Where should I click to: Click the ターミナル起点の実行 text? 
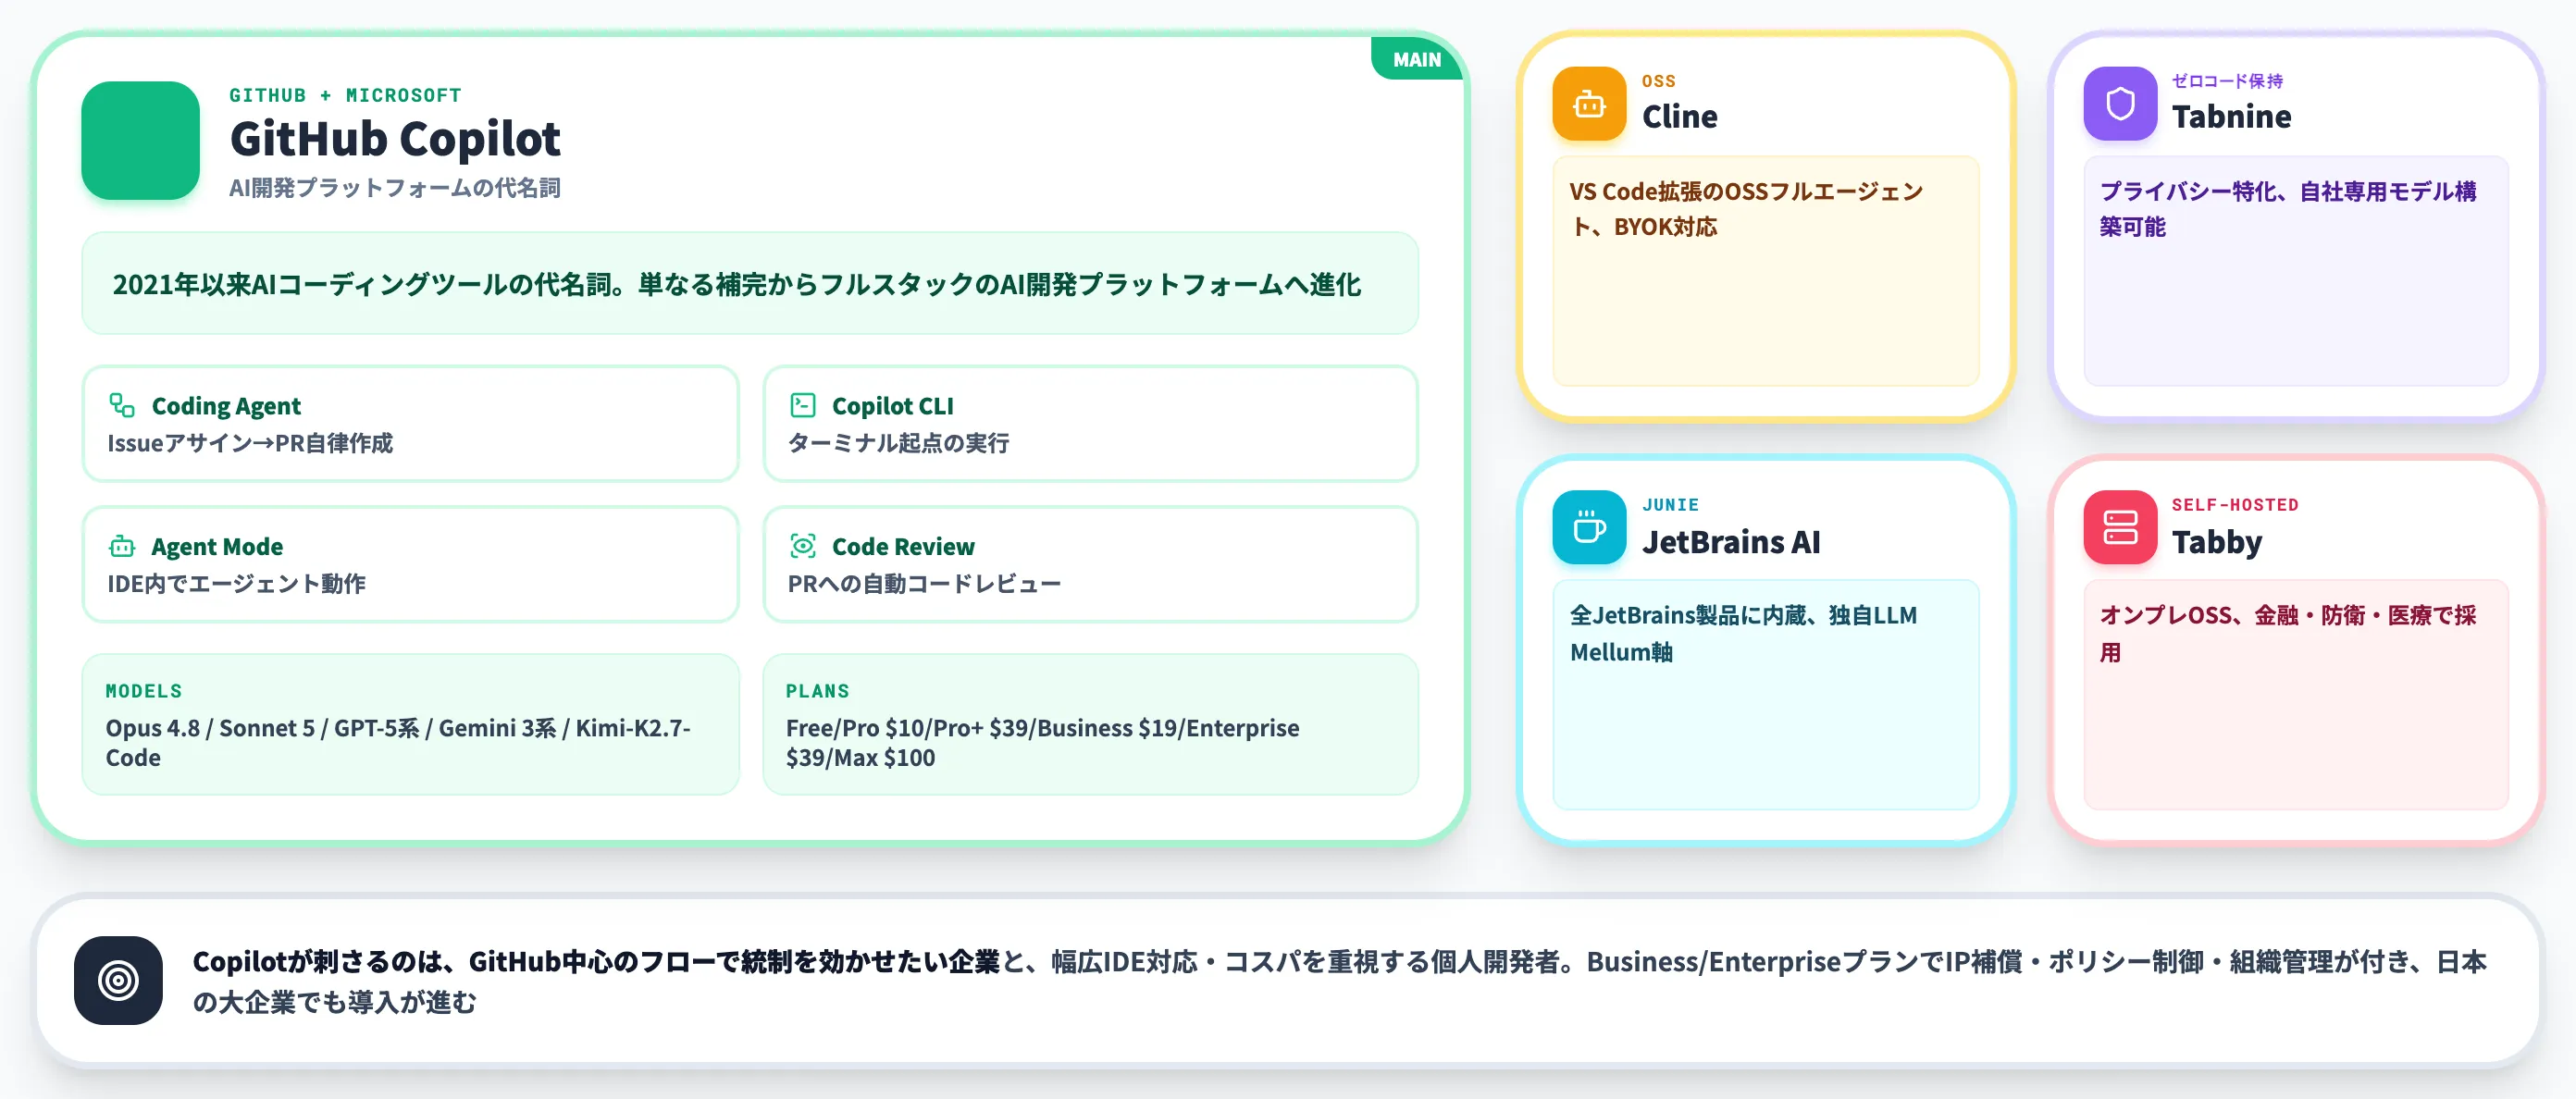tap(898, 443)
